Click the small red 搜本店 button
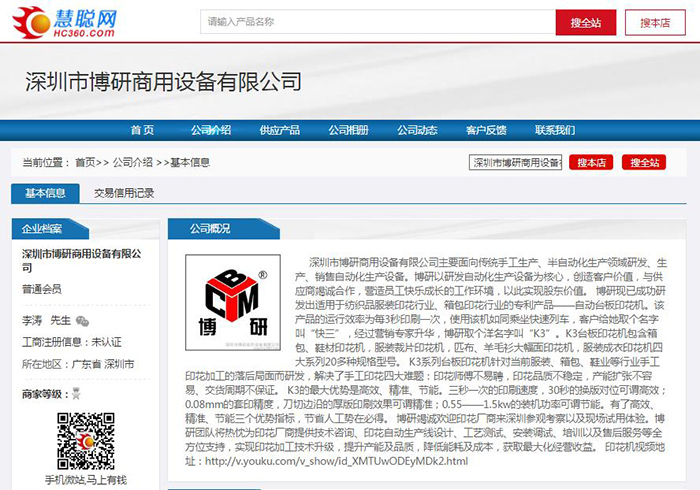This screenshot has height=490, width=700. click(591, 162)
